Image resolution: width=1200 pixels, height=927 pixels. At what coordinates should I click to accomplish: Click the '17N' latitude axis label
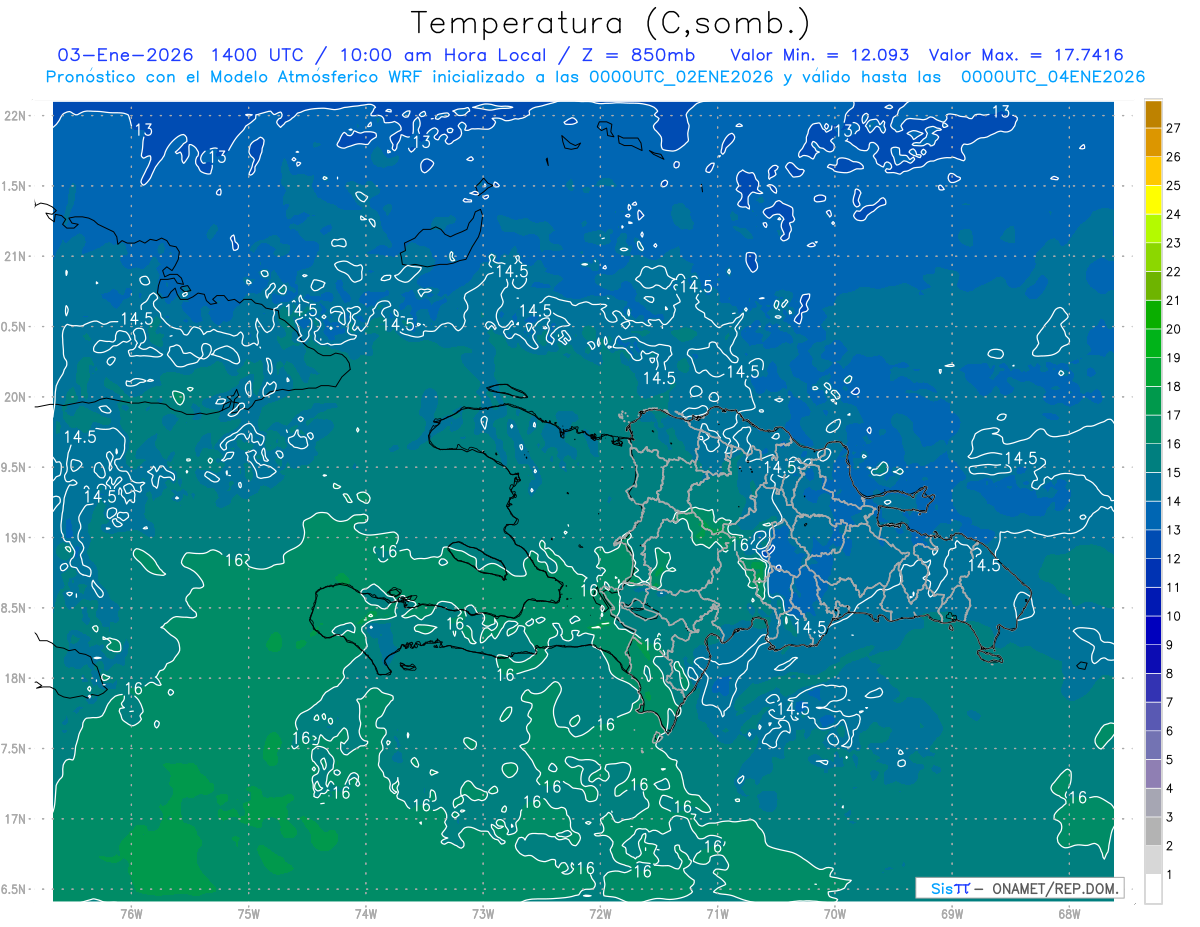point(17,819)
